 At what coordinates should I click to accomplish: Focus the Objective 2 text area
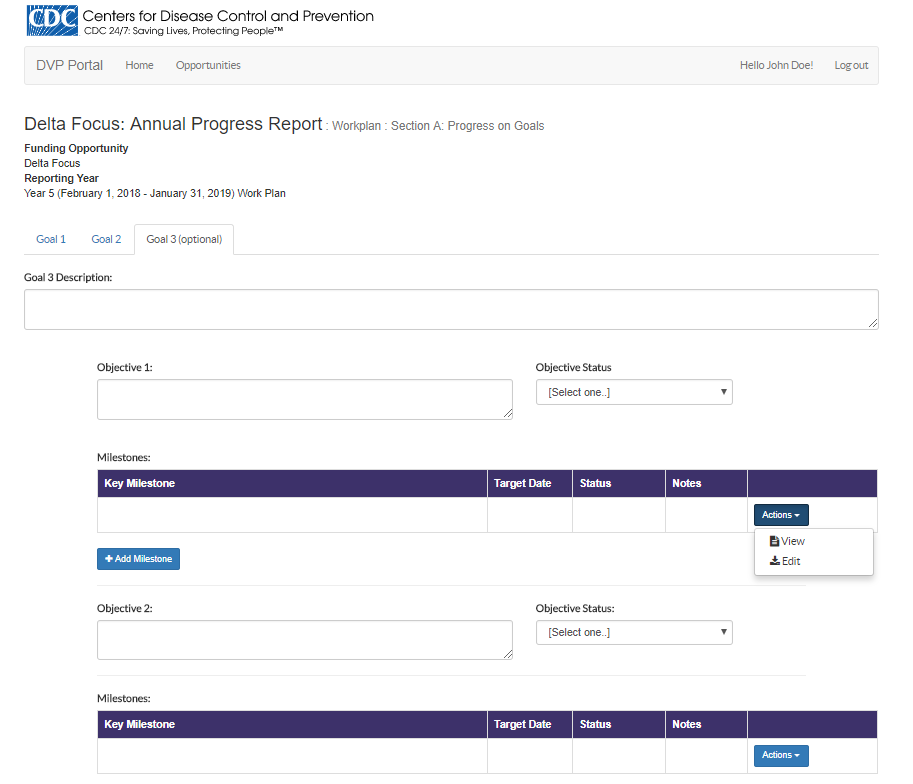coord(304,640)
